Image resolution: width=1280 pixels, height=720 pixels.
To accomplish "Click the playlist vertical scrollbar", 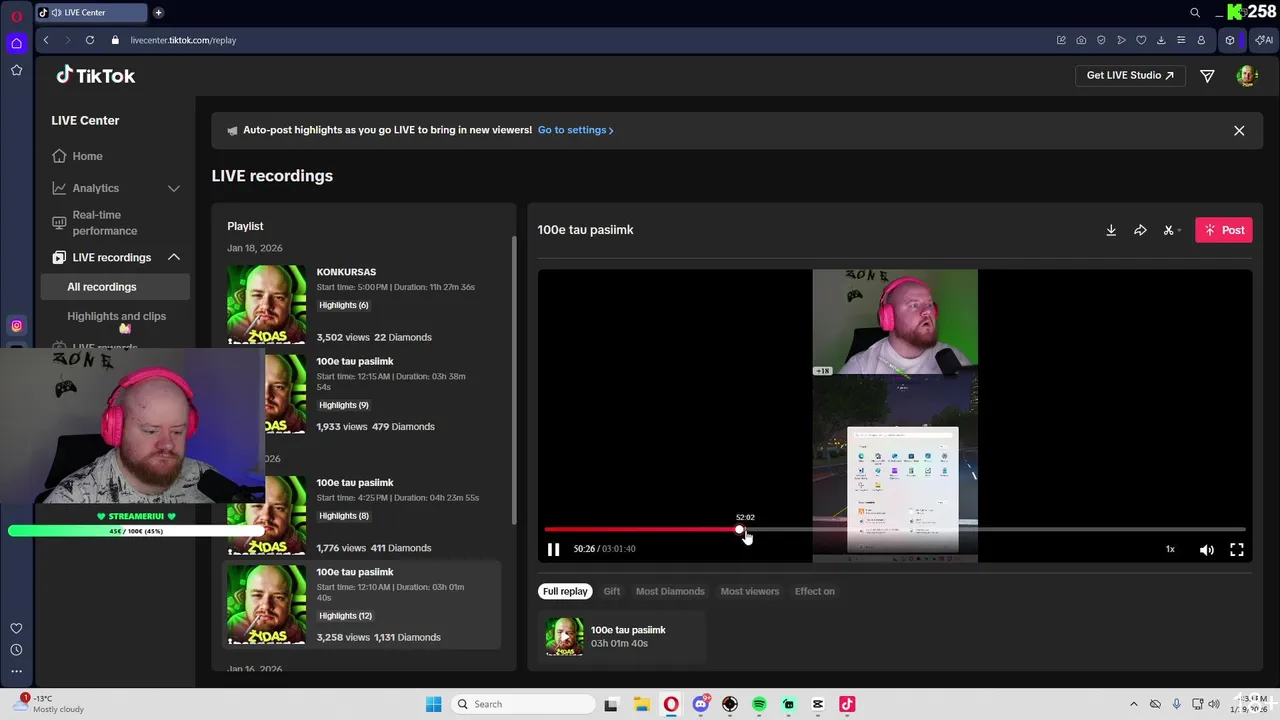I will (514, 380).
